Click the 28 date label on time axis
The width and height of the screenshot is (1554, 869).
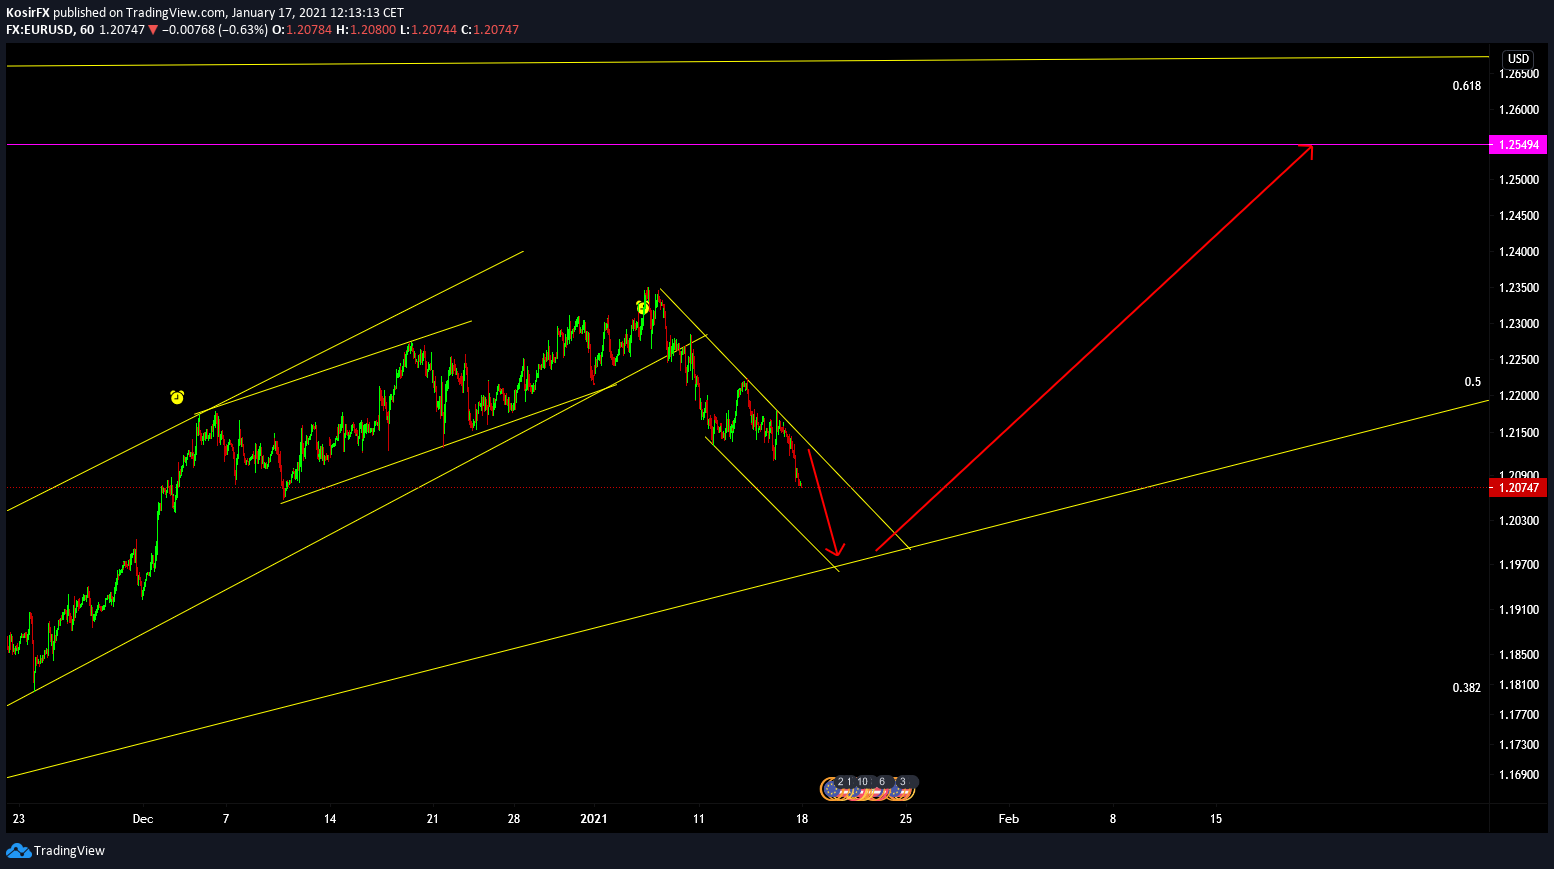click(514, 819)
